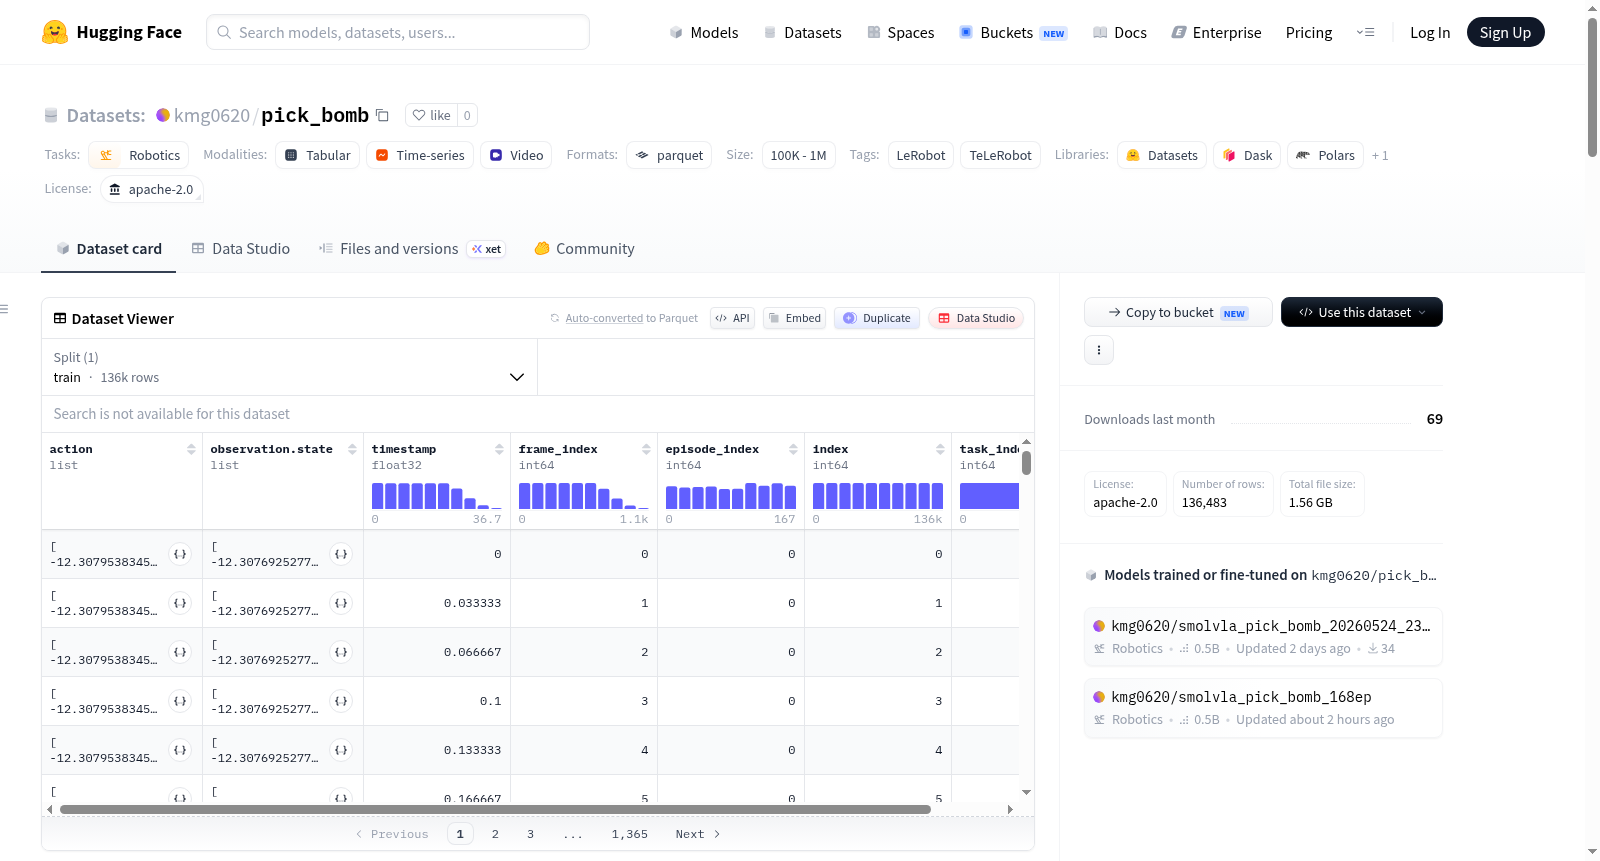Open Buckets in top navigation

(1014, 33)
